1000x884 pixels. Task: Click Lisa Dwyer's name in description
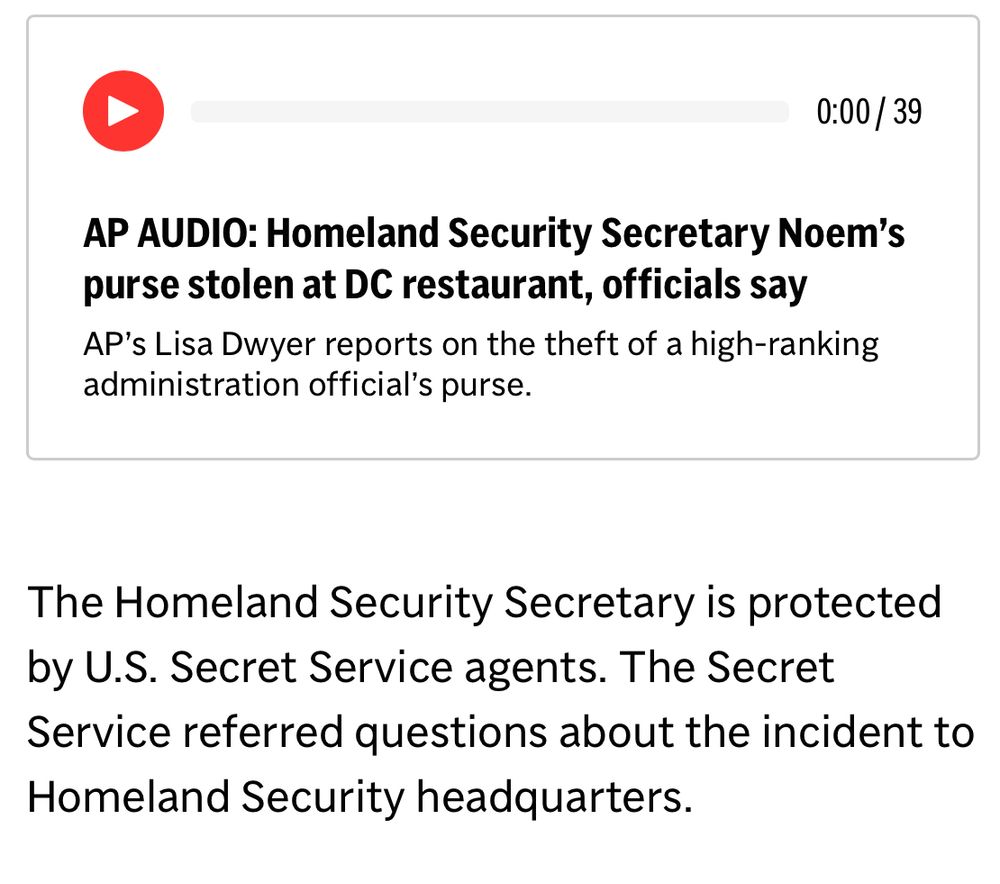[x=201, y=345]
